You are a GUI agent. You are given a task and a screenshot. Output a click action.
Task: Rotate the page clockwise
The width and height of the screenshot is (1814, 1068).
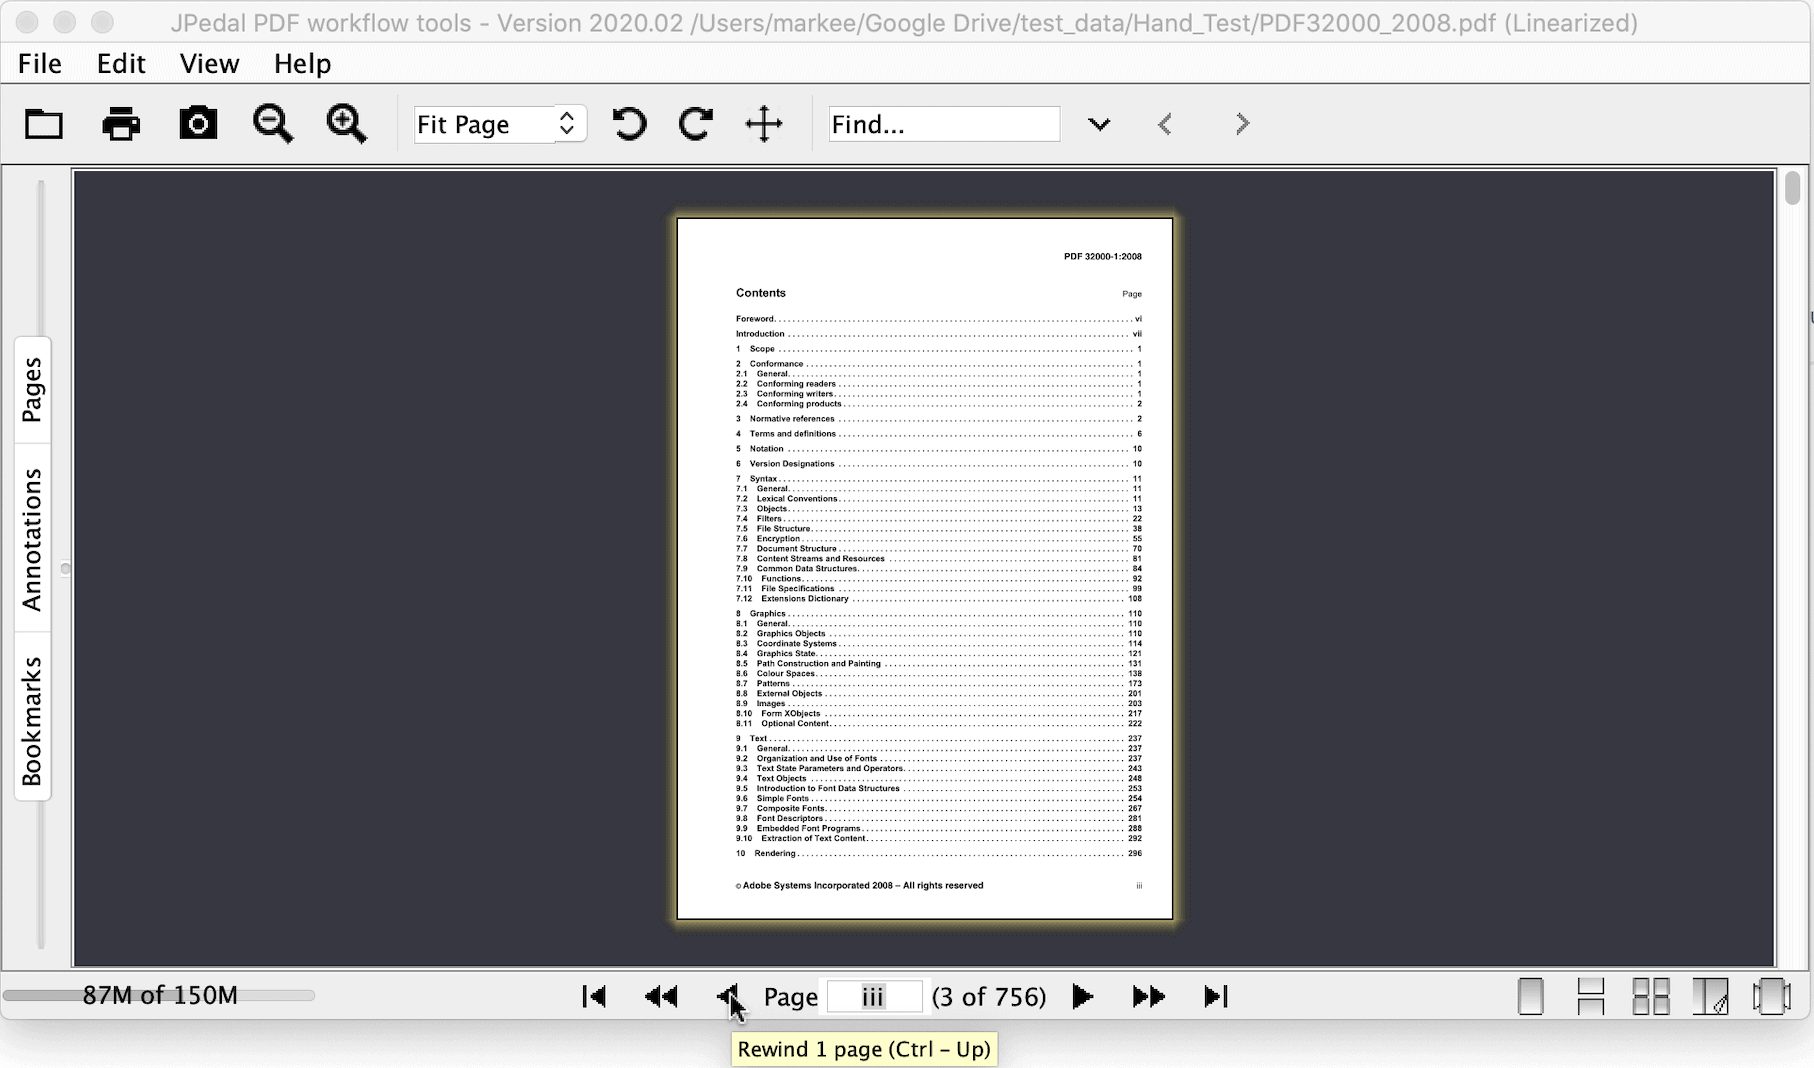point(696,124)
